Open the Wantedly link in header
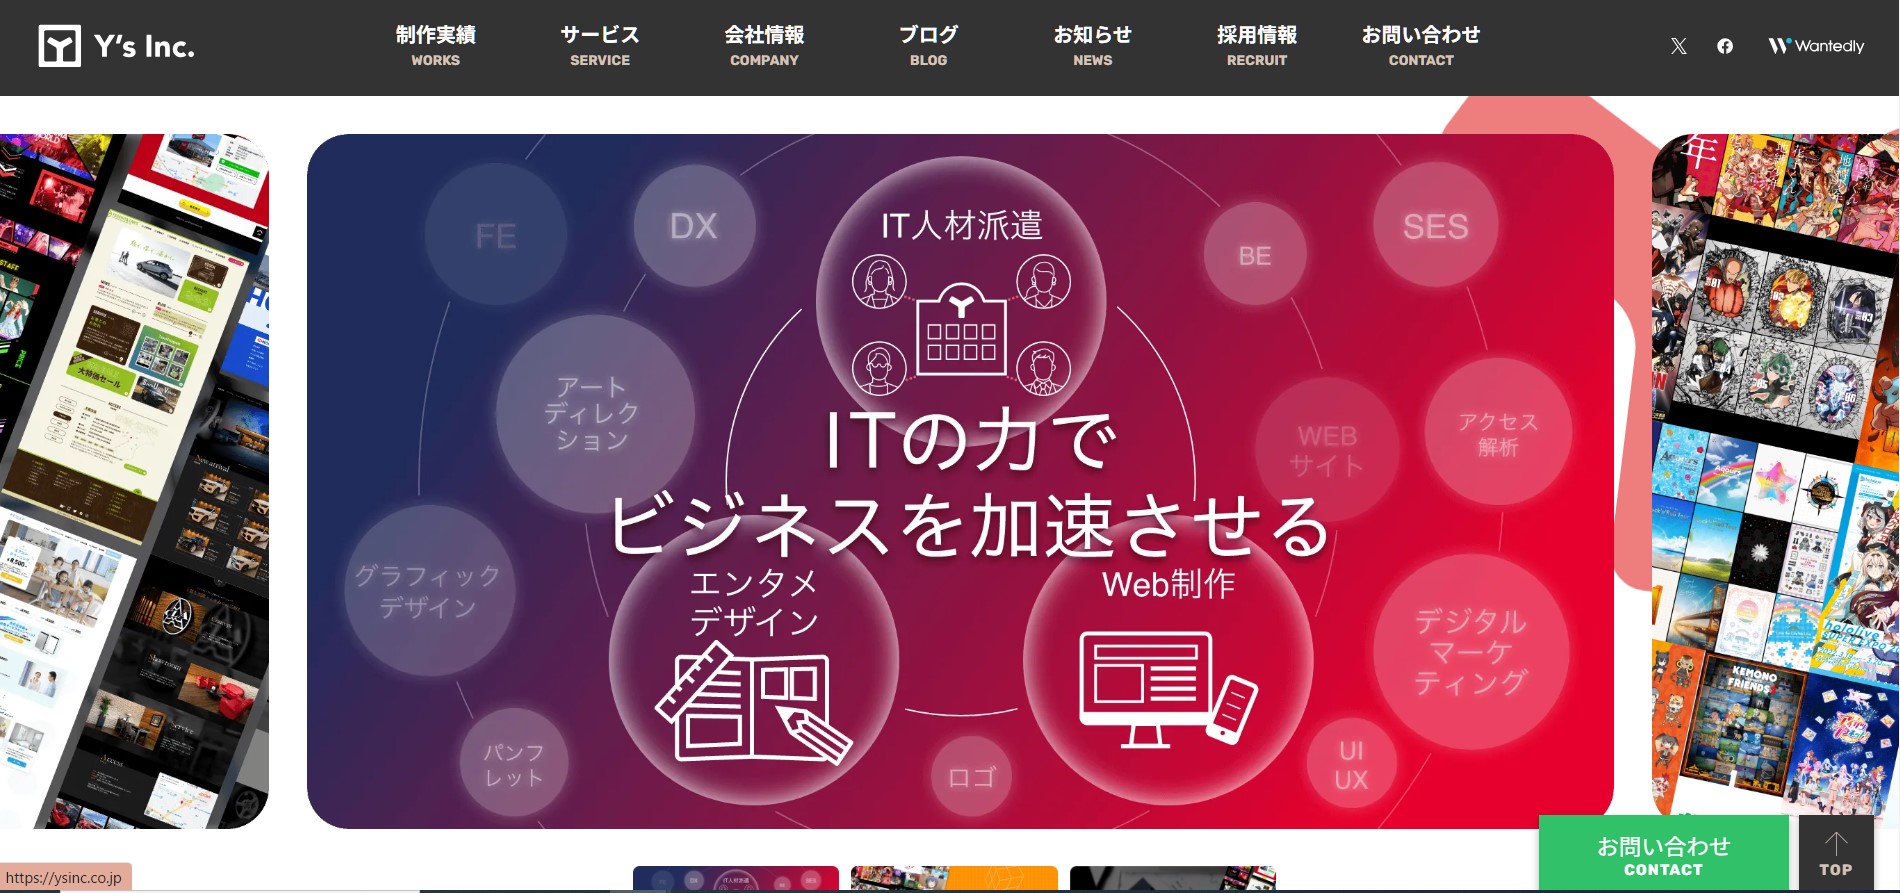This screenshot has width=1900, height=893. coord(1816,46)
